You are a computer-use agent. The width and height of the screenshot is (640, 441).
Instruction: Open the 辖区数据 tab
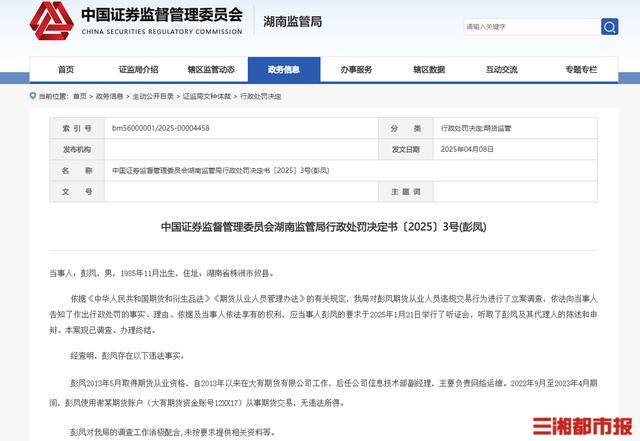(x=428, y=70)
